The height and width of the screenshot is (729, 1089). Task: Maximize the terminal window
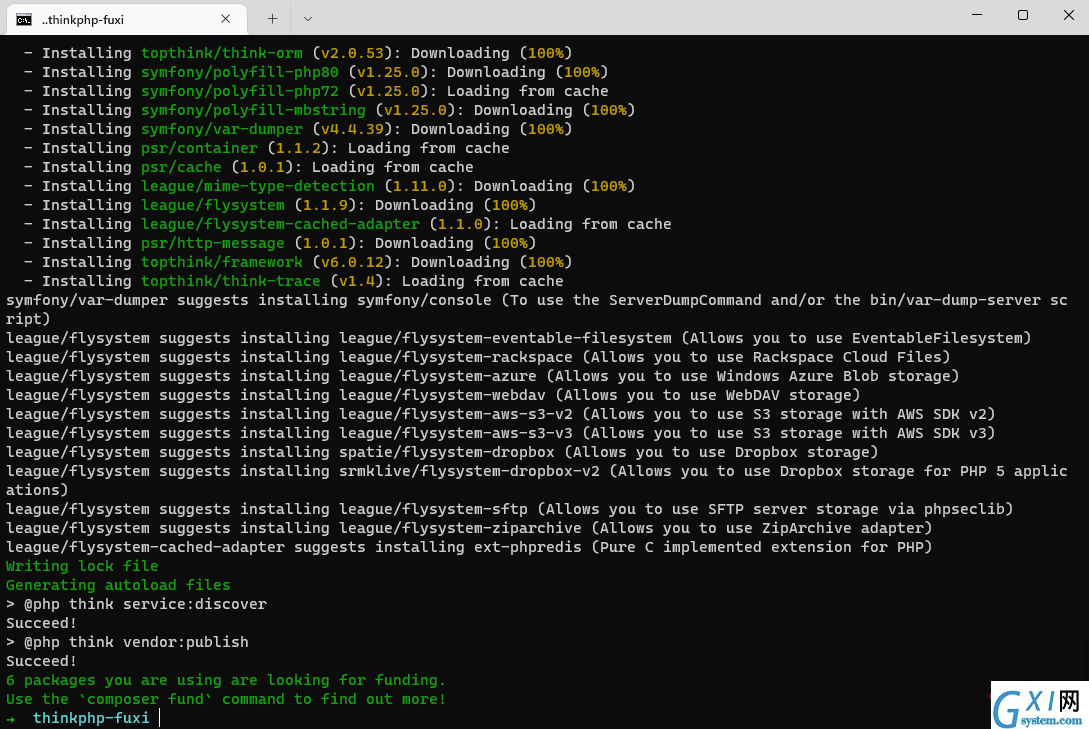coord(1022,15)
